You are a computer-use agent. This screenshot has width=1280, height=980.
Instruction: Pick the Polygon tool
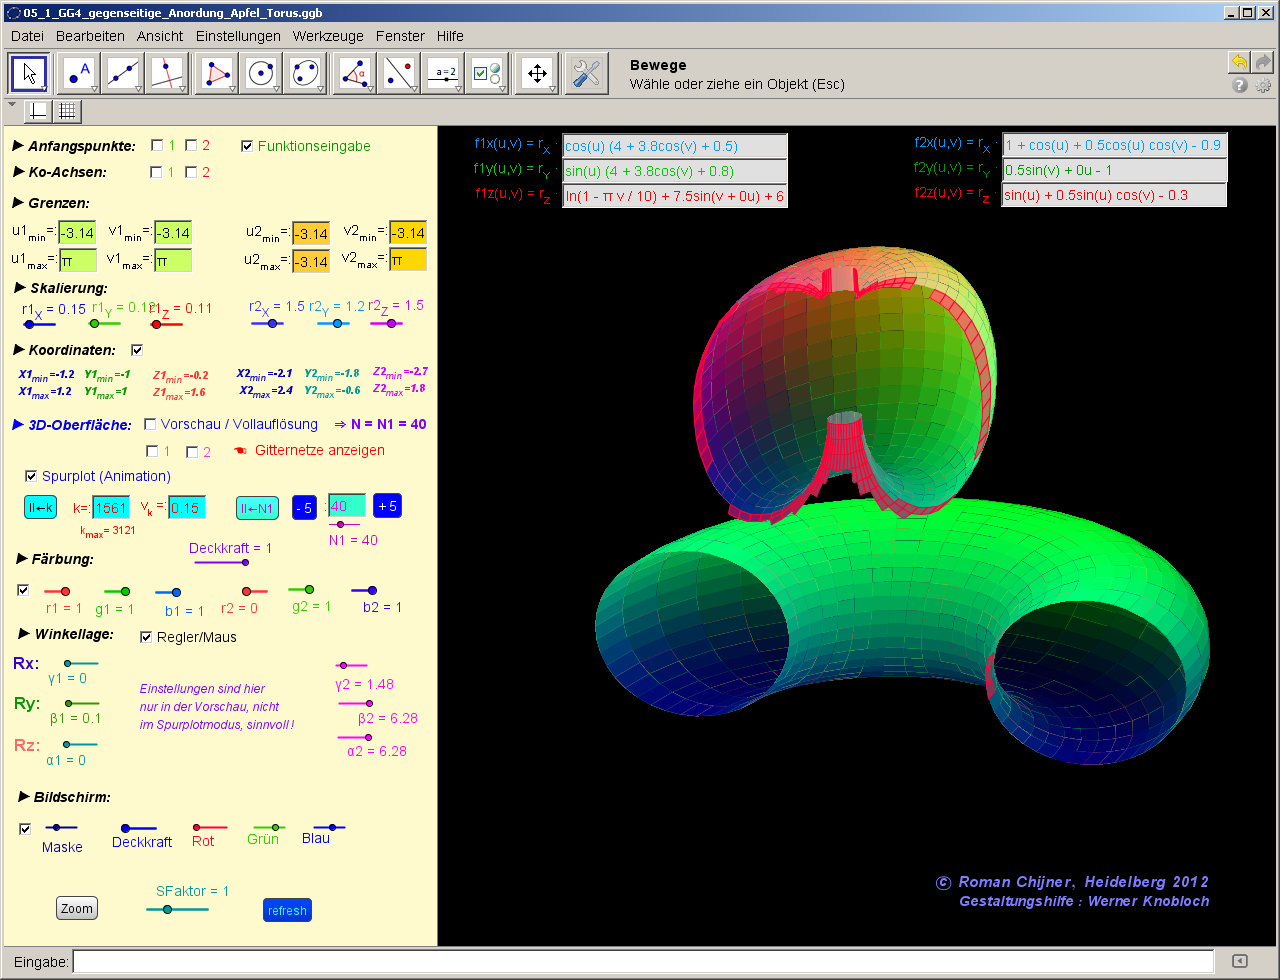pyautogui.click(x=217, y=73)
